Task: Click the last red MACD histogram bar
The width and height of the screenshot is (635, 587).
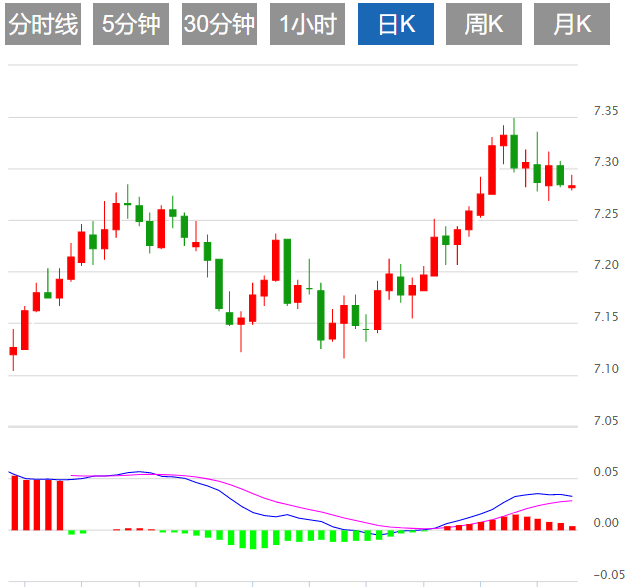Action: [x=572, y=528]
